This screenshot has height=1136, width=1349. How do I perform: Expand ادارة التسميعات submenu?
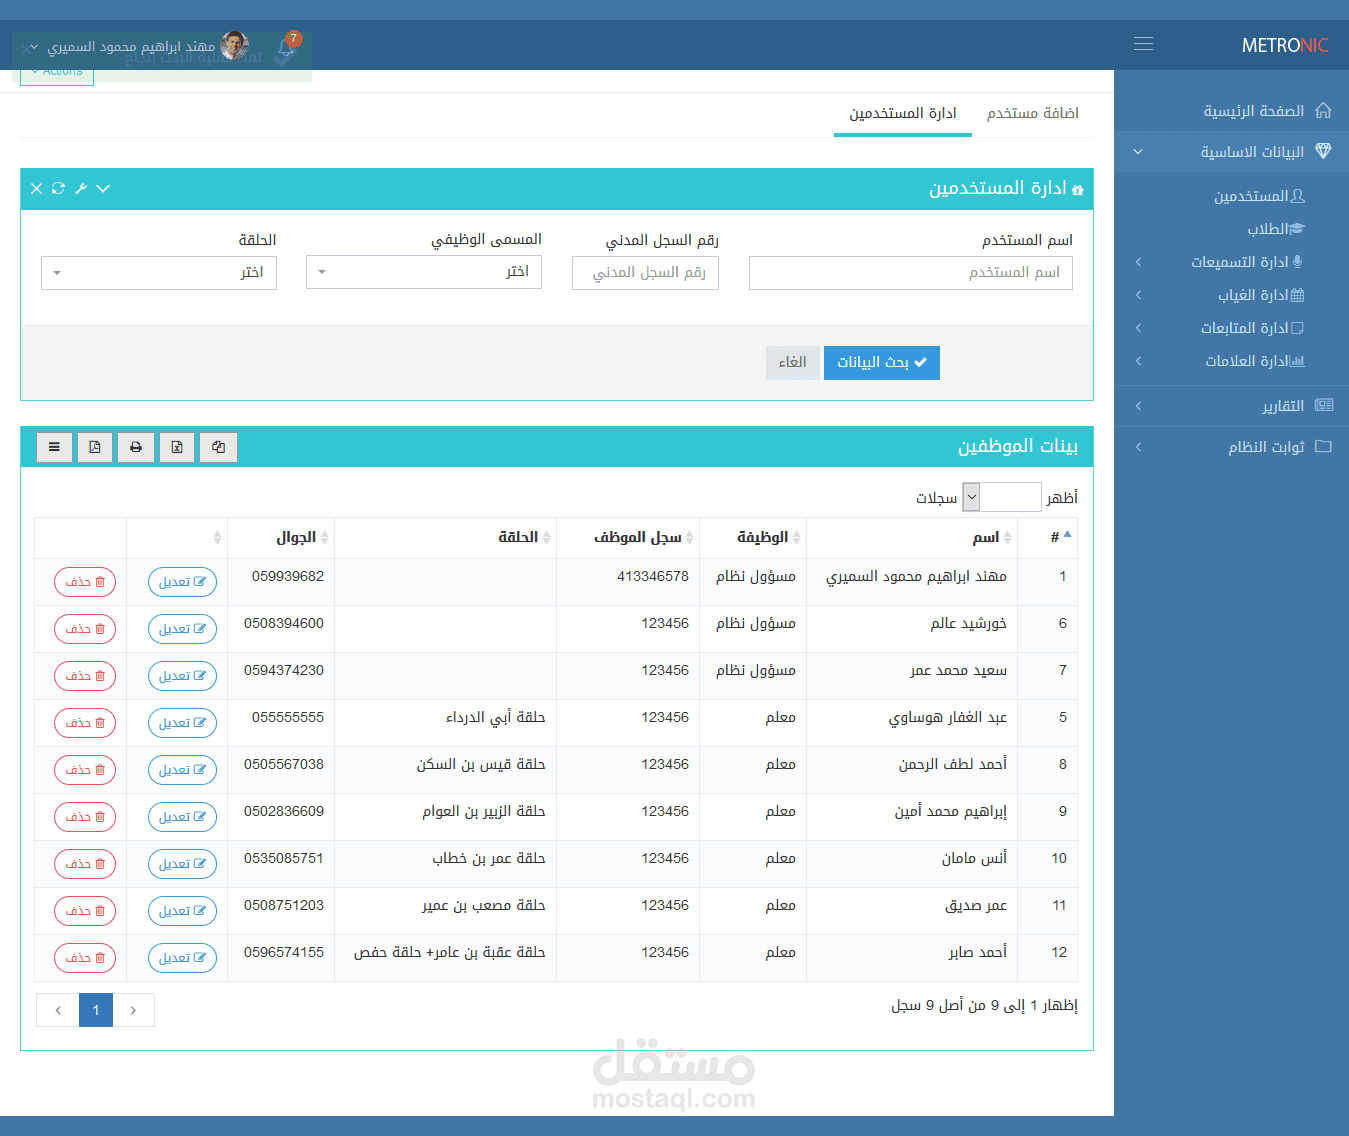click(x=1138, y=262)
